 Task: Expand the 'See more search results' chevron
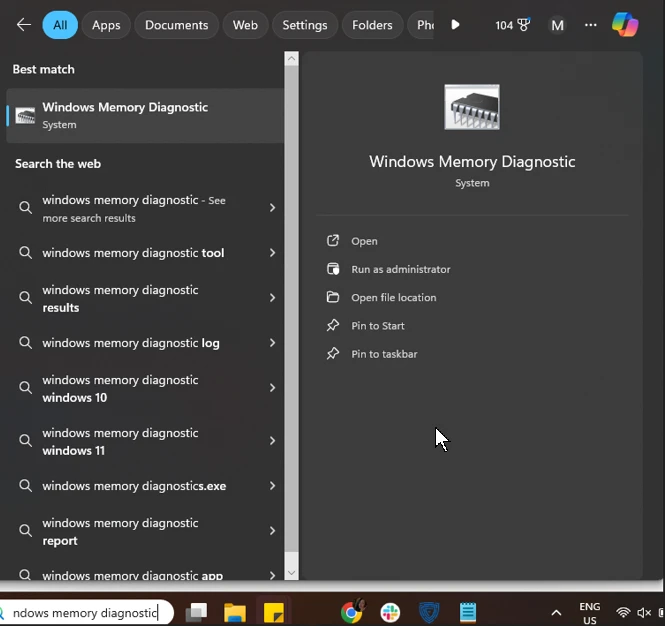pos(272,207)
